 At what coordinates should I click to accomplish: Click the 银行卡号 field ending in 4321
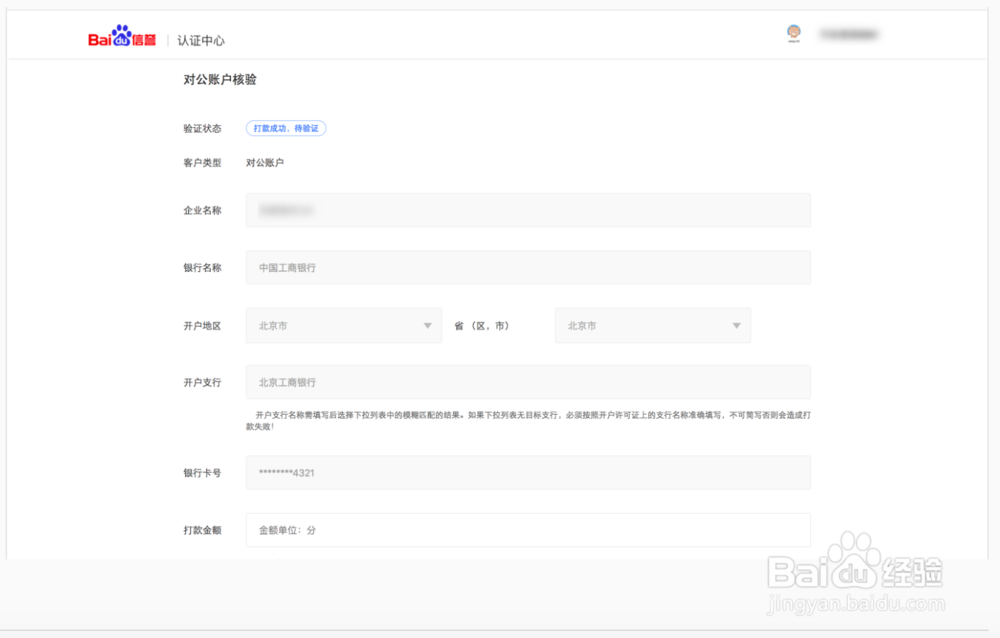click(x=528, y=472)
